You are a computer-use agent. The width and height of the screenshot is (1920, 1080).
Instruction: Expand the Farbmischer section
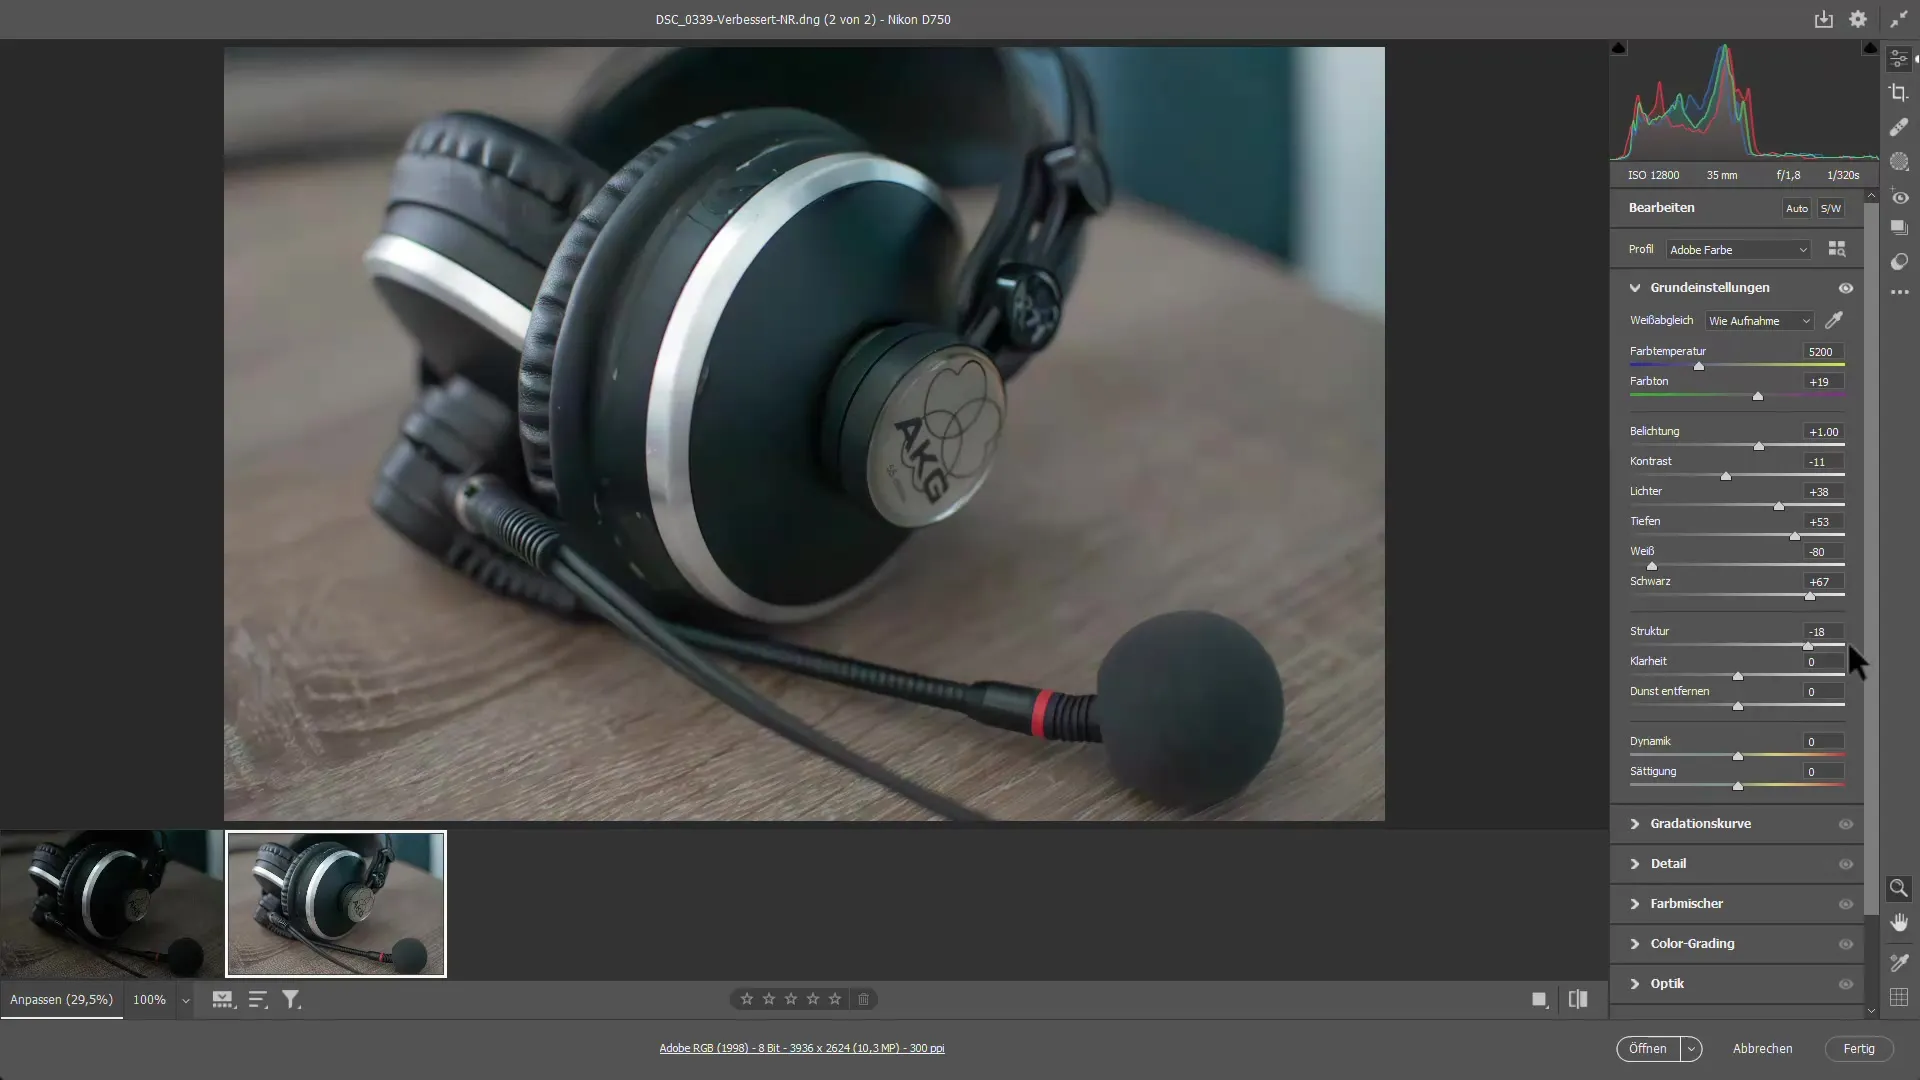click(x=1635, y=904)
